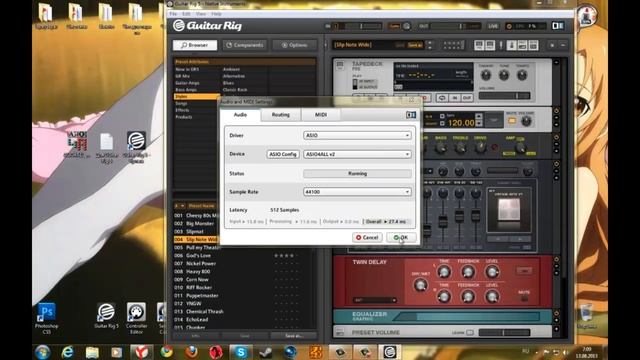Click the OK button
The width and height of the screenshot is (640, 360).
(x=401, y=238)
